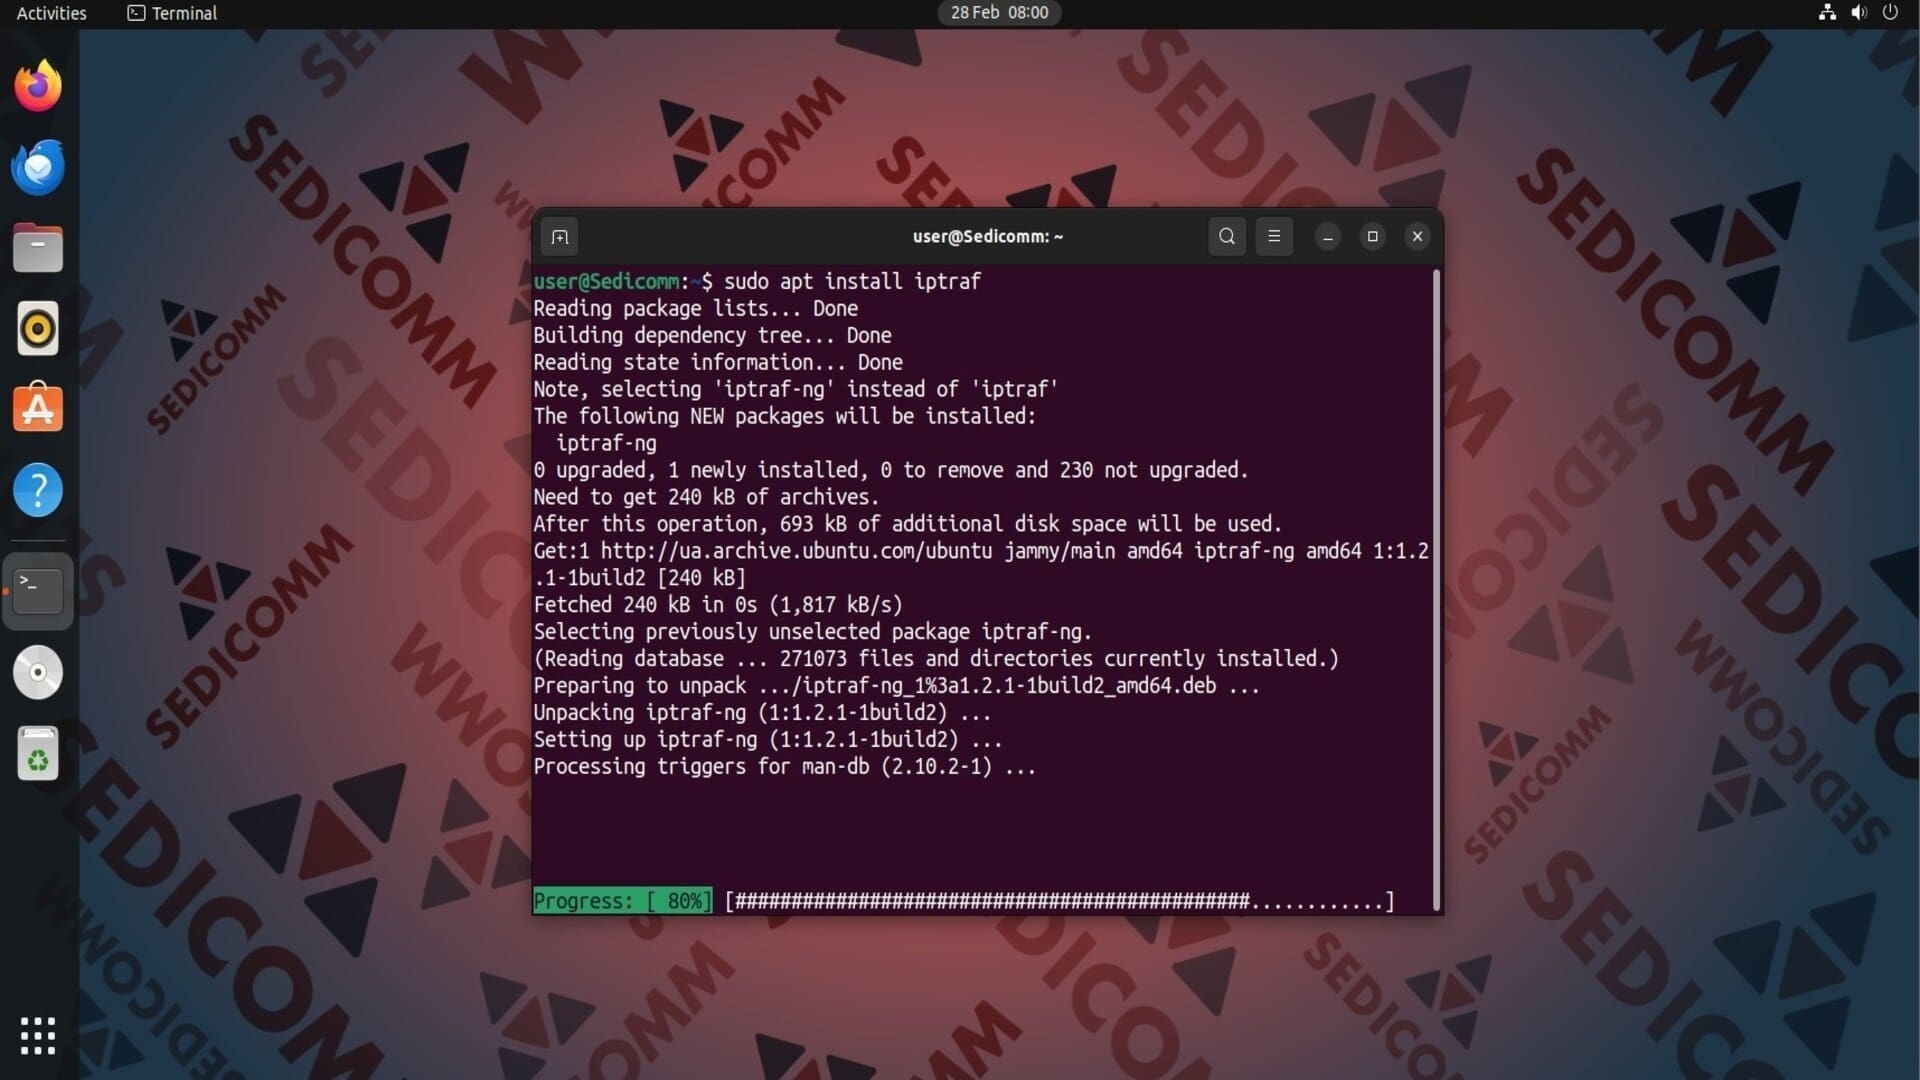
Task: Click the Terminal dock icon
Action: tap(38, 591)
